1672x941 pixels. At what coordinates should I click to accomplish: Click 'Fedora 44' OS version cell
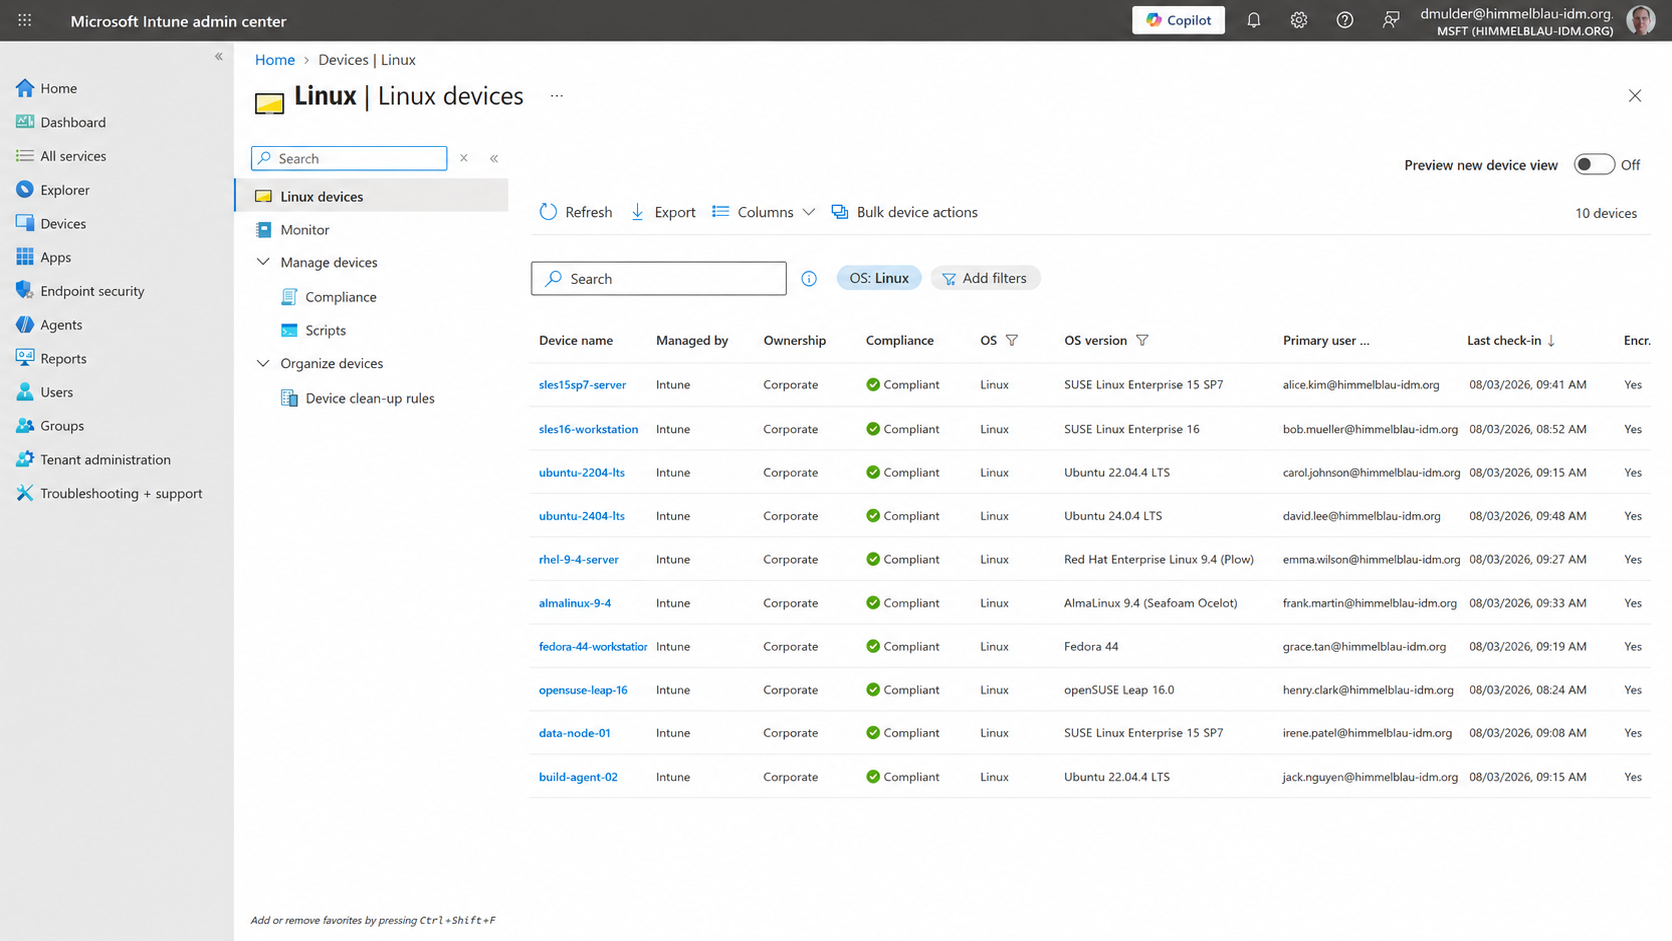tap(1091, 647)
